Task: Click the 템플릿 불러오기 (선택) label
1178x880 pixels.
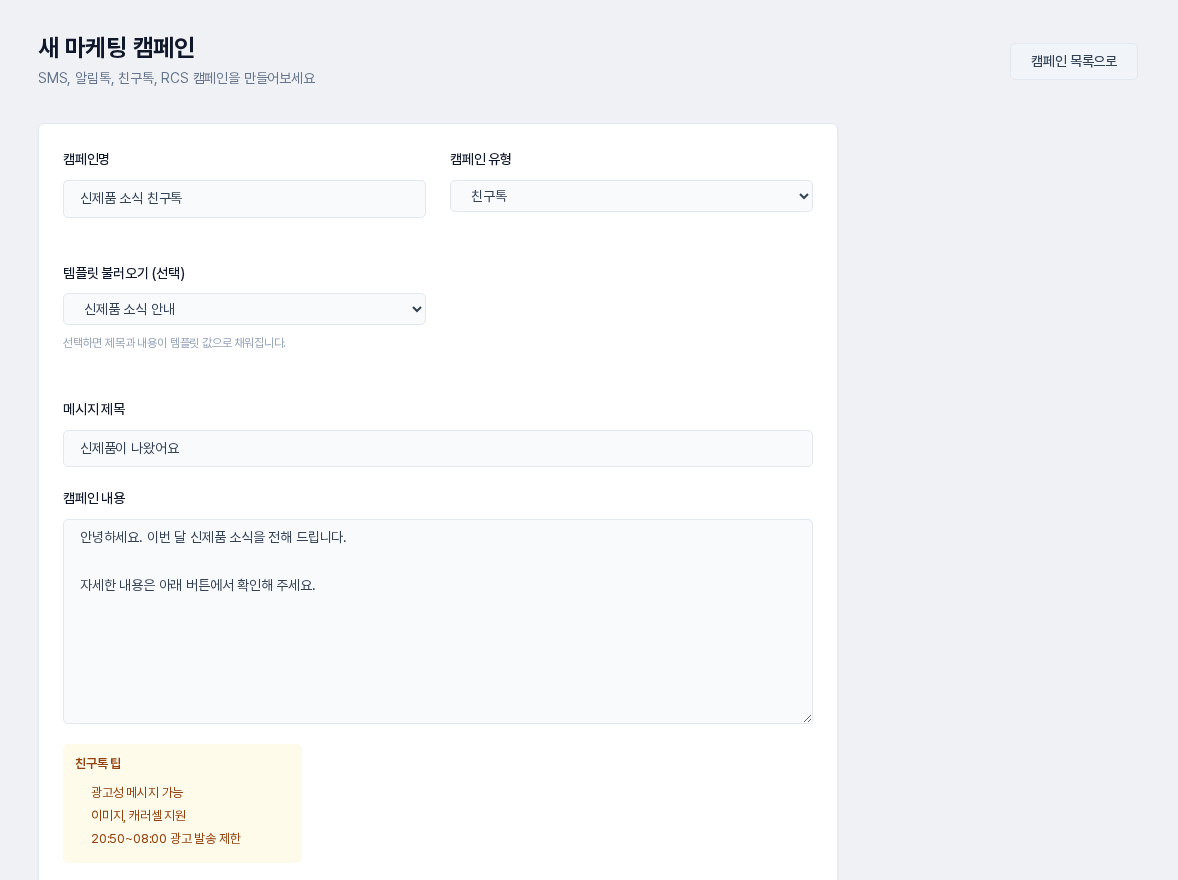Action: (x=124, y=274)
